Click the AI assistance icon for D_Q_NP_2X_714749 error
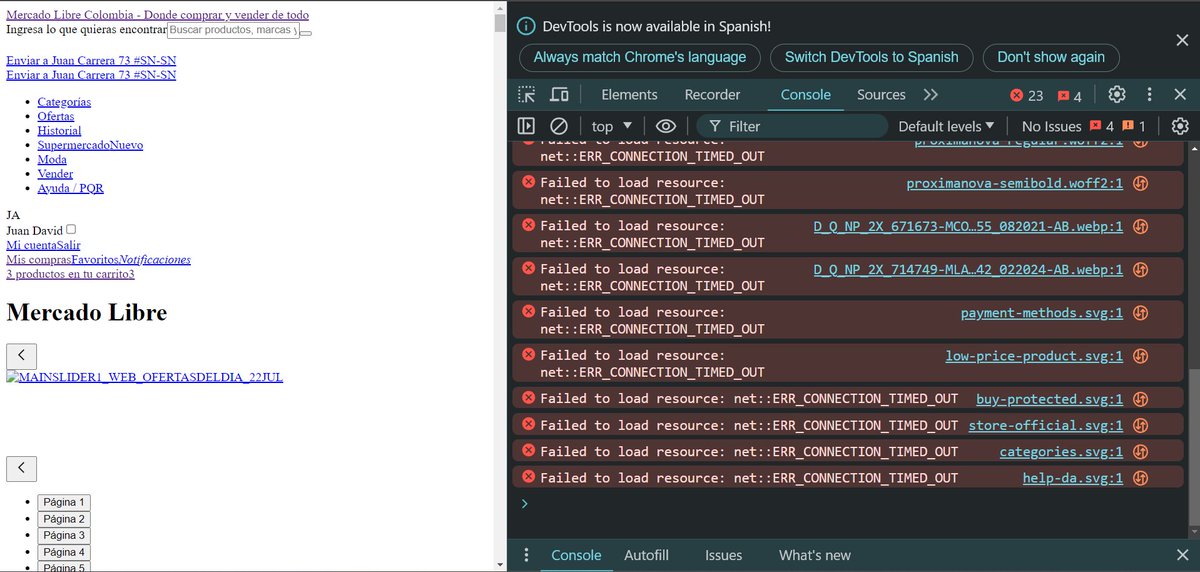The height and width of the screenshot is (572, 1200). pos(1140,270)
